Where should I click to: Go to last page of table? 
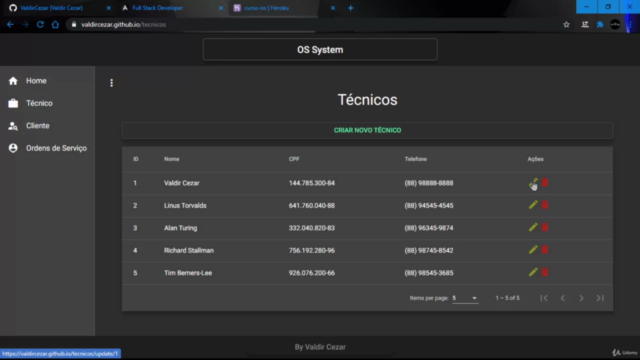click(600, 298)
